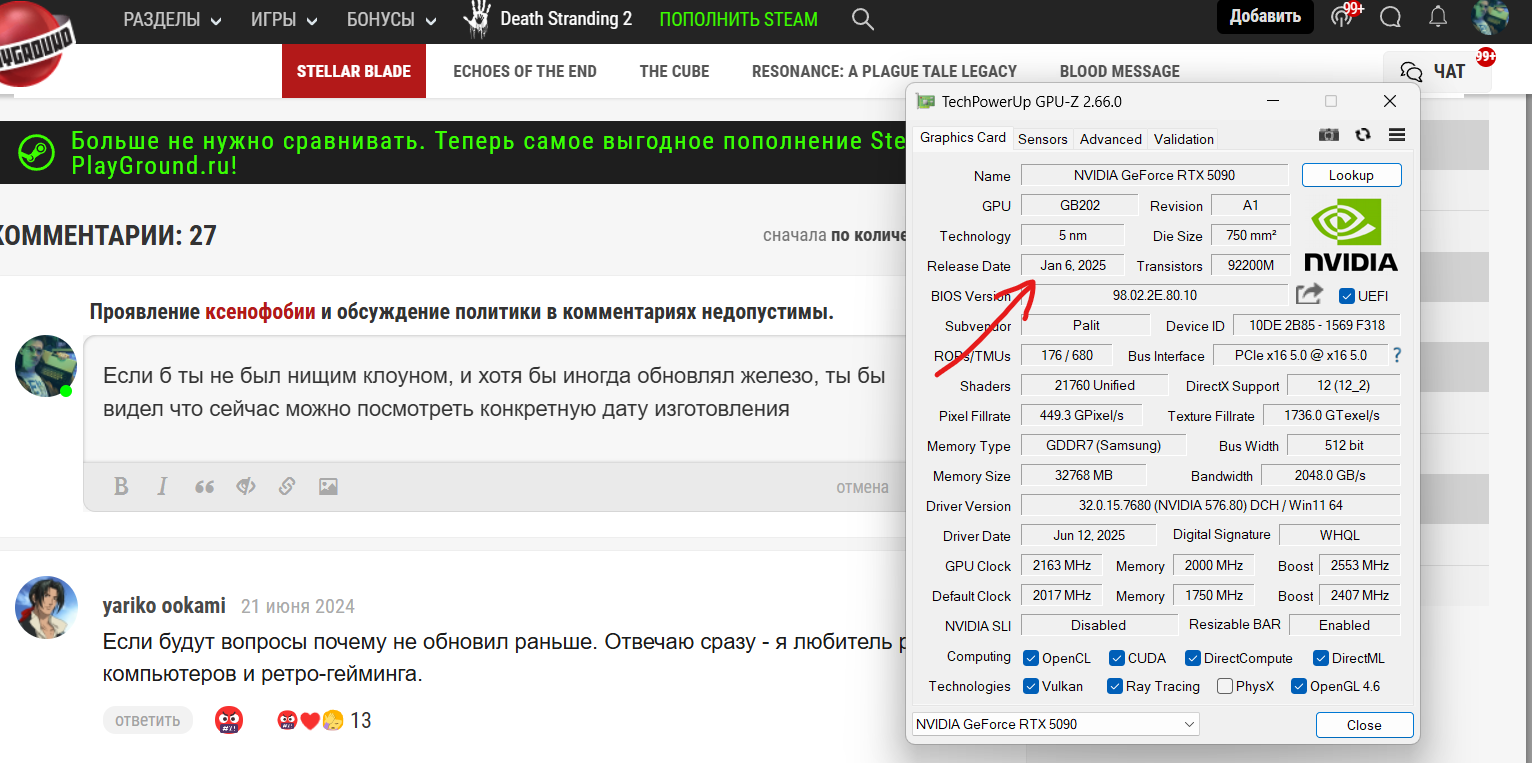
Task: Open the ЧАТ button
Action: 1436,71
